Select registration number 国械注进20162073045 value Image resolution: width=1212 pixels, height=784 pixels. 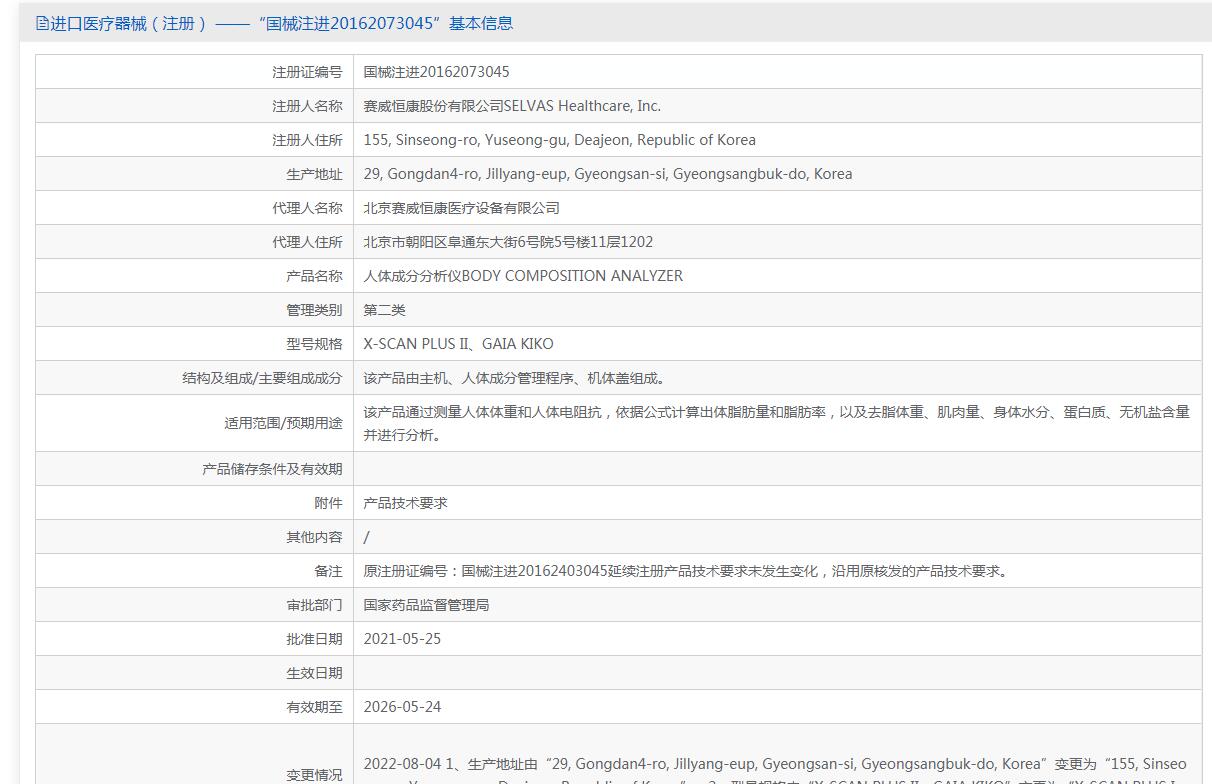point(436,72)
